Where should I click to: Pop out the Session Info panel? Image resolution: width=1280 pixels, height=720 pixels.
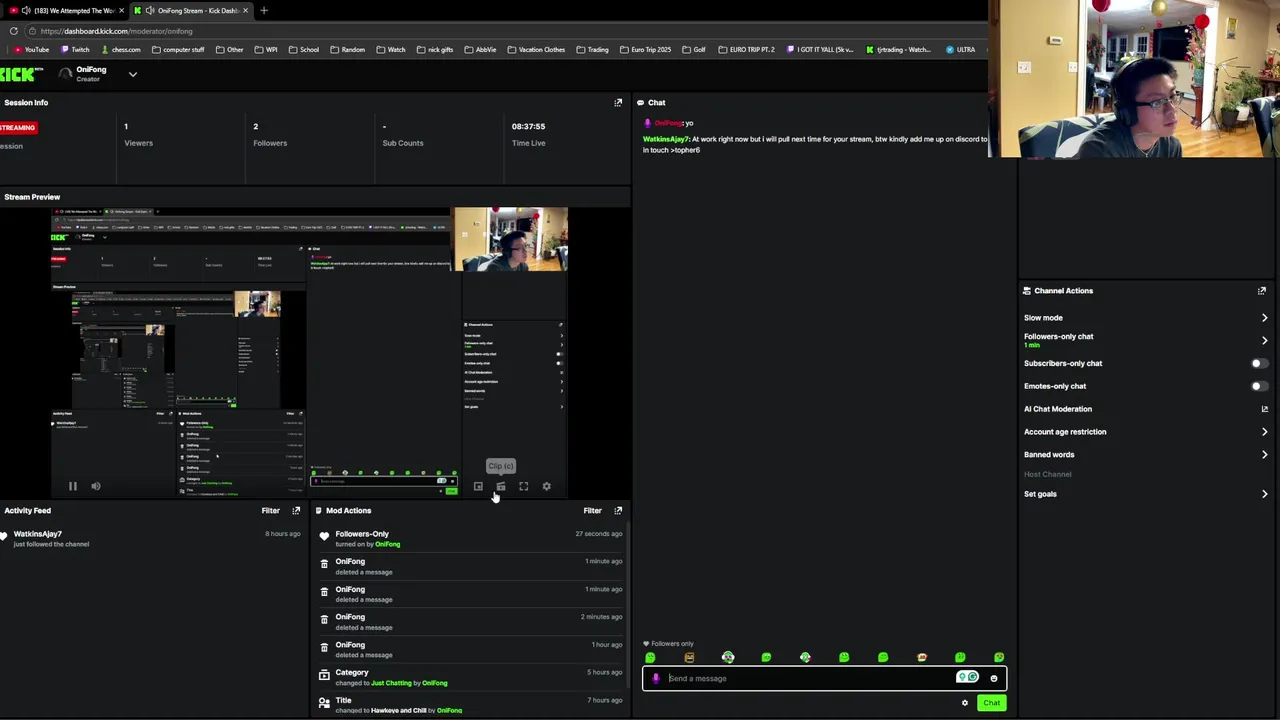point(618,103)
